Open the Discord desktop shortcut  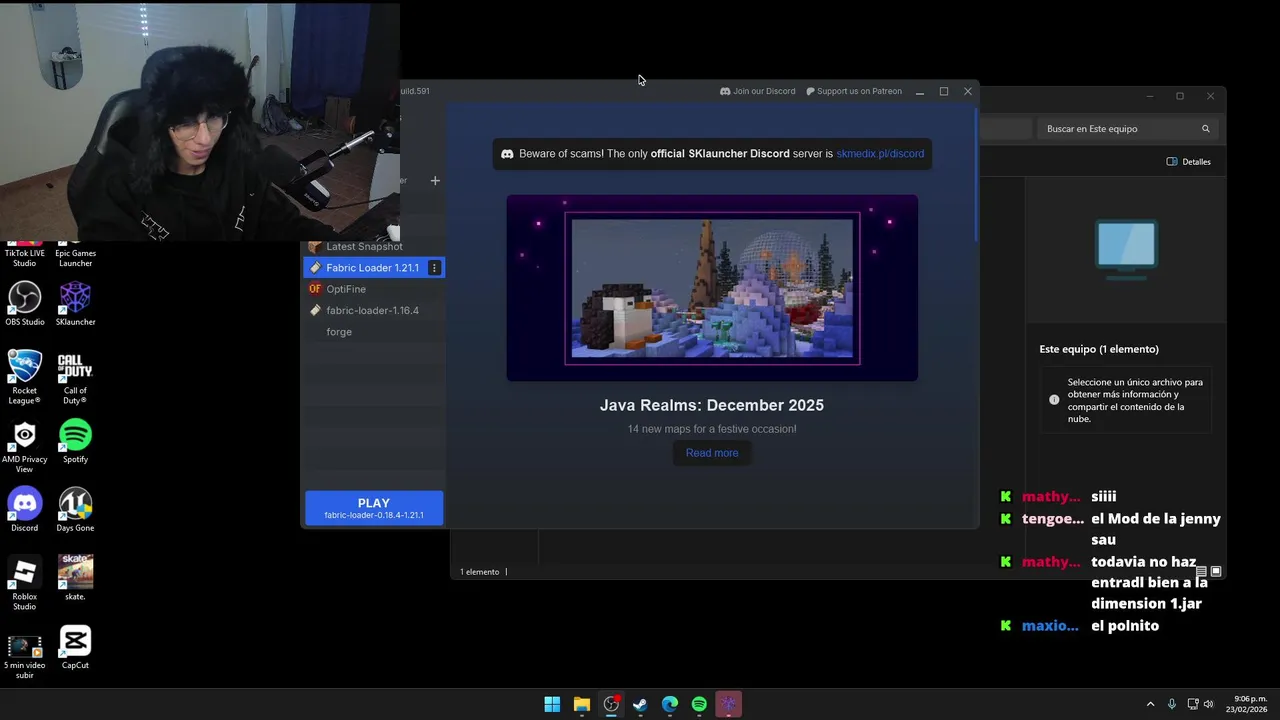coord(25,510)
